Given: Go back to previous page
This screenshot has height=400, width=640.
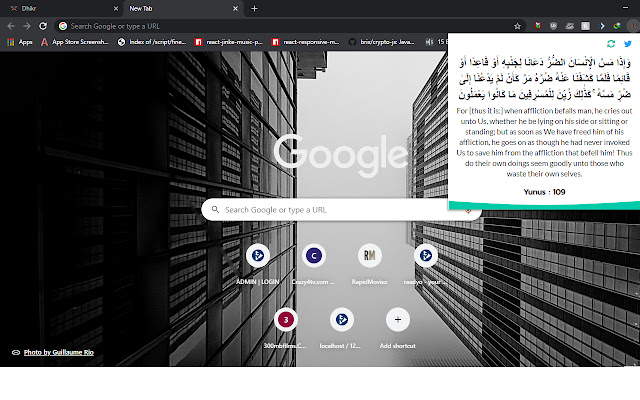Looking at the screenshot, I should pos(11,26).
